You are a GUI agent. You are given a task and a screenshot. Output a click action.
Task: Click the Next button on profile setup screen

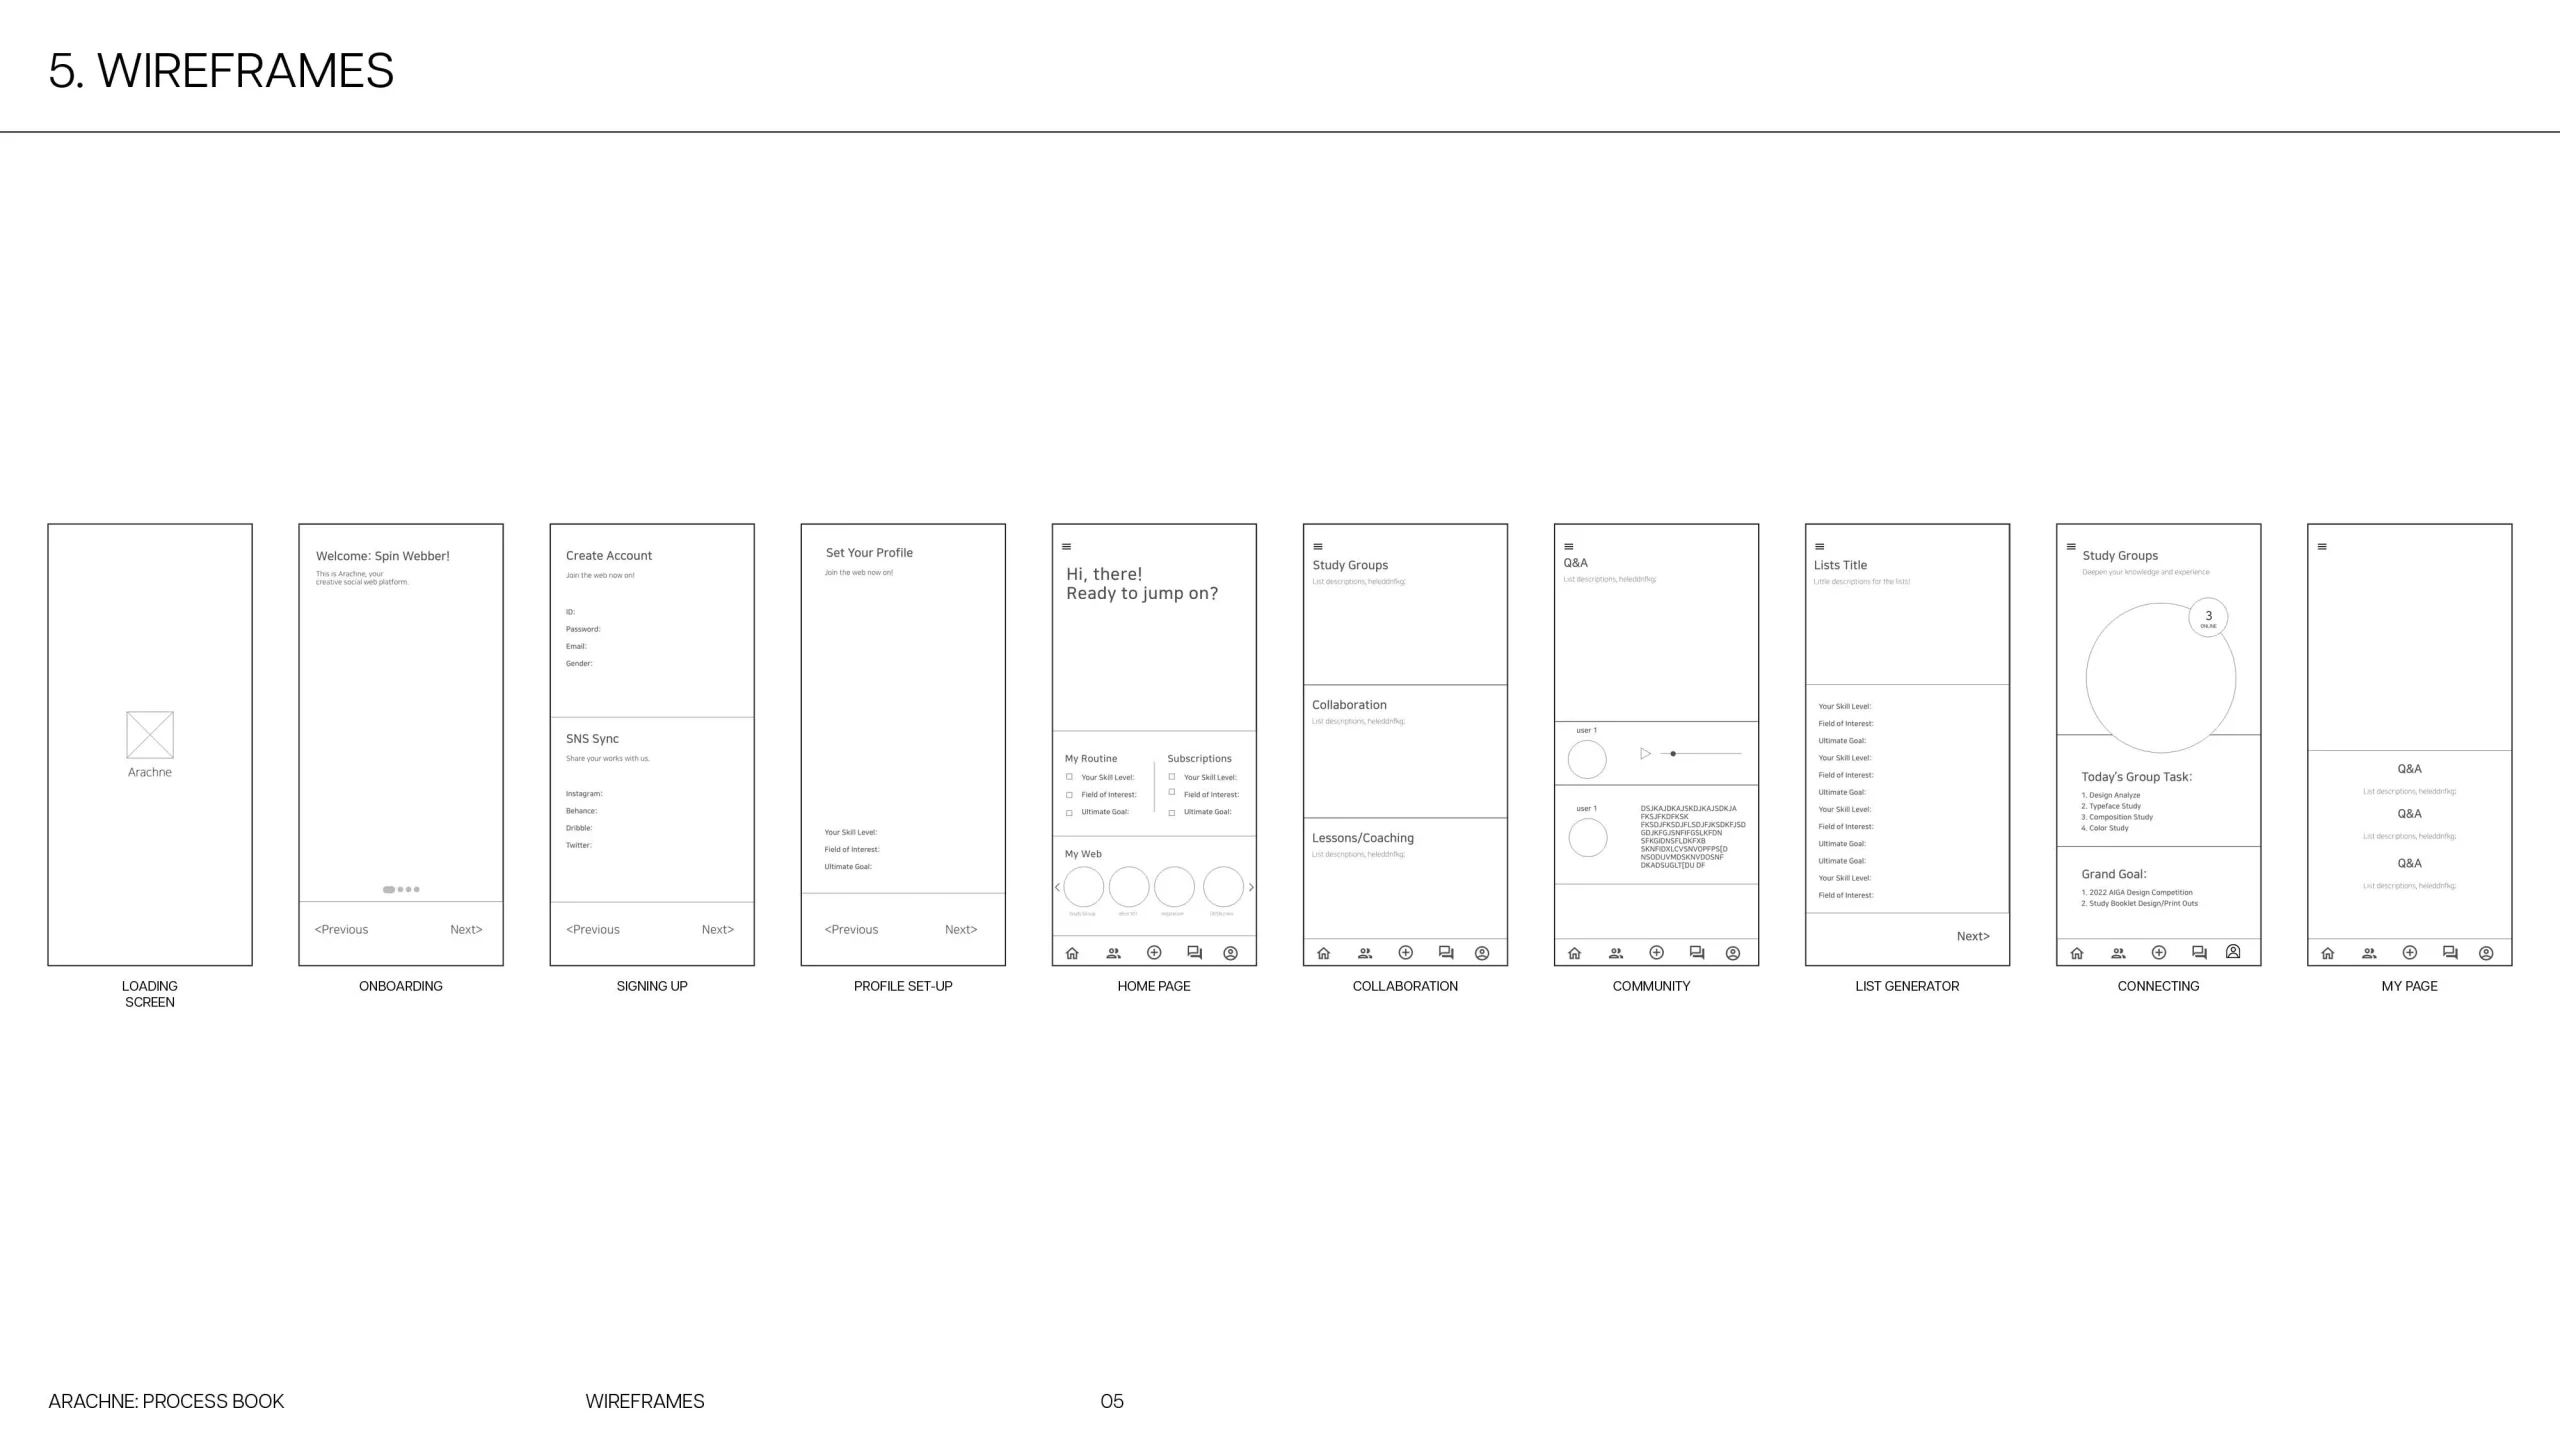coord(964,928)
